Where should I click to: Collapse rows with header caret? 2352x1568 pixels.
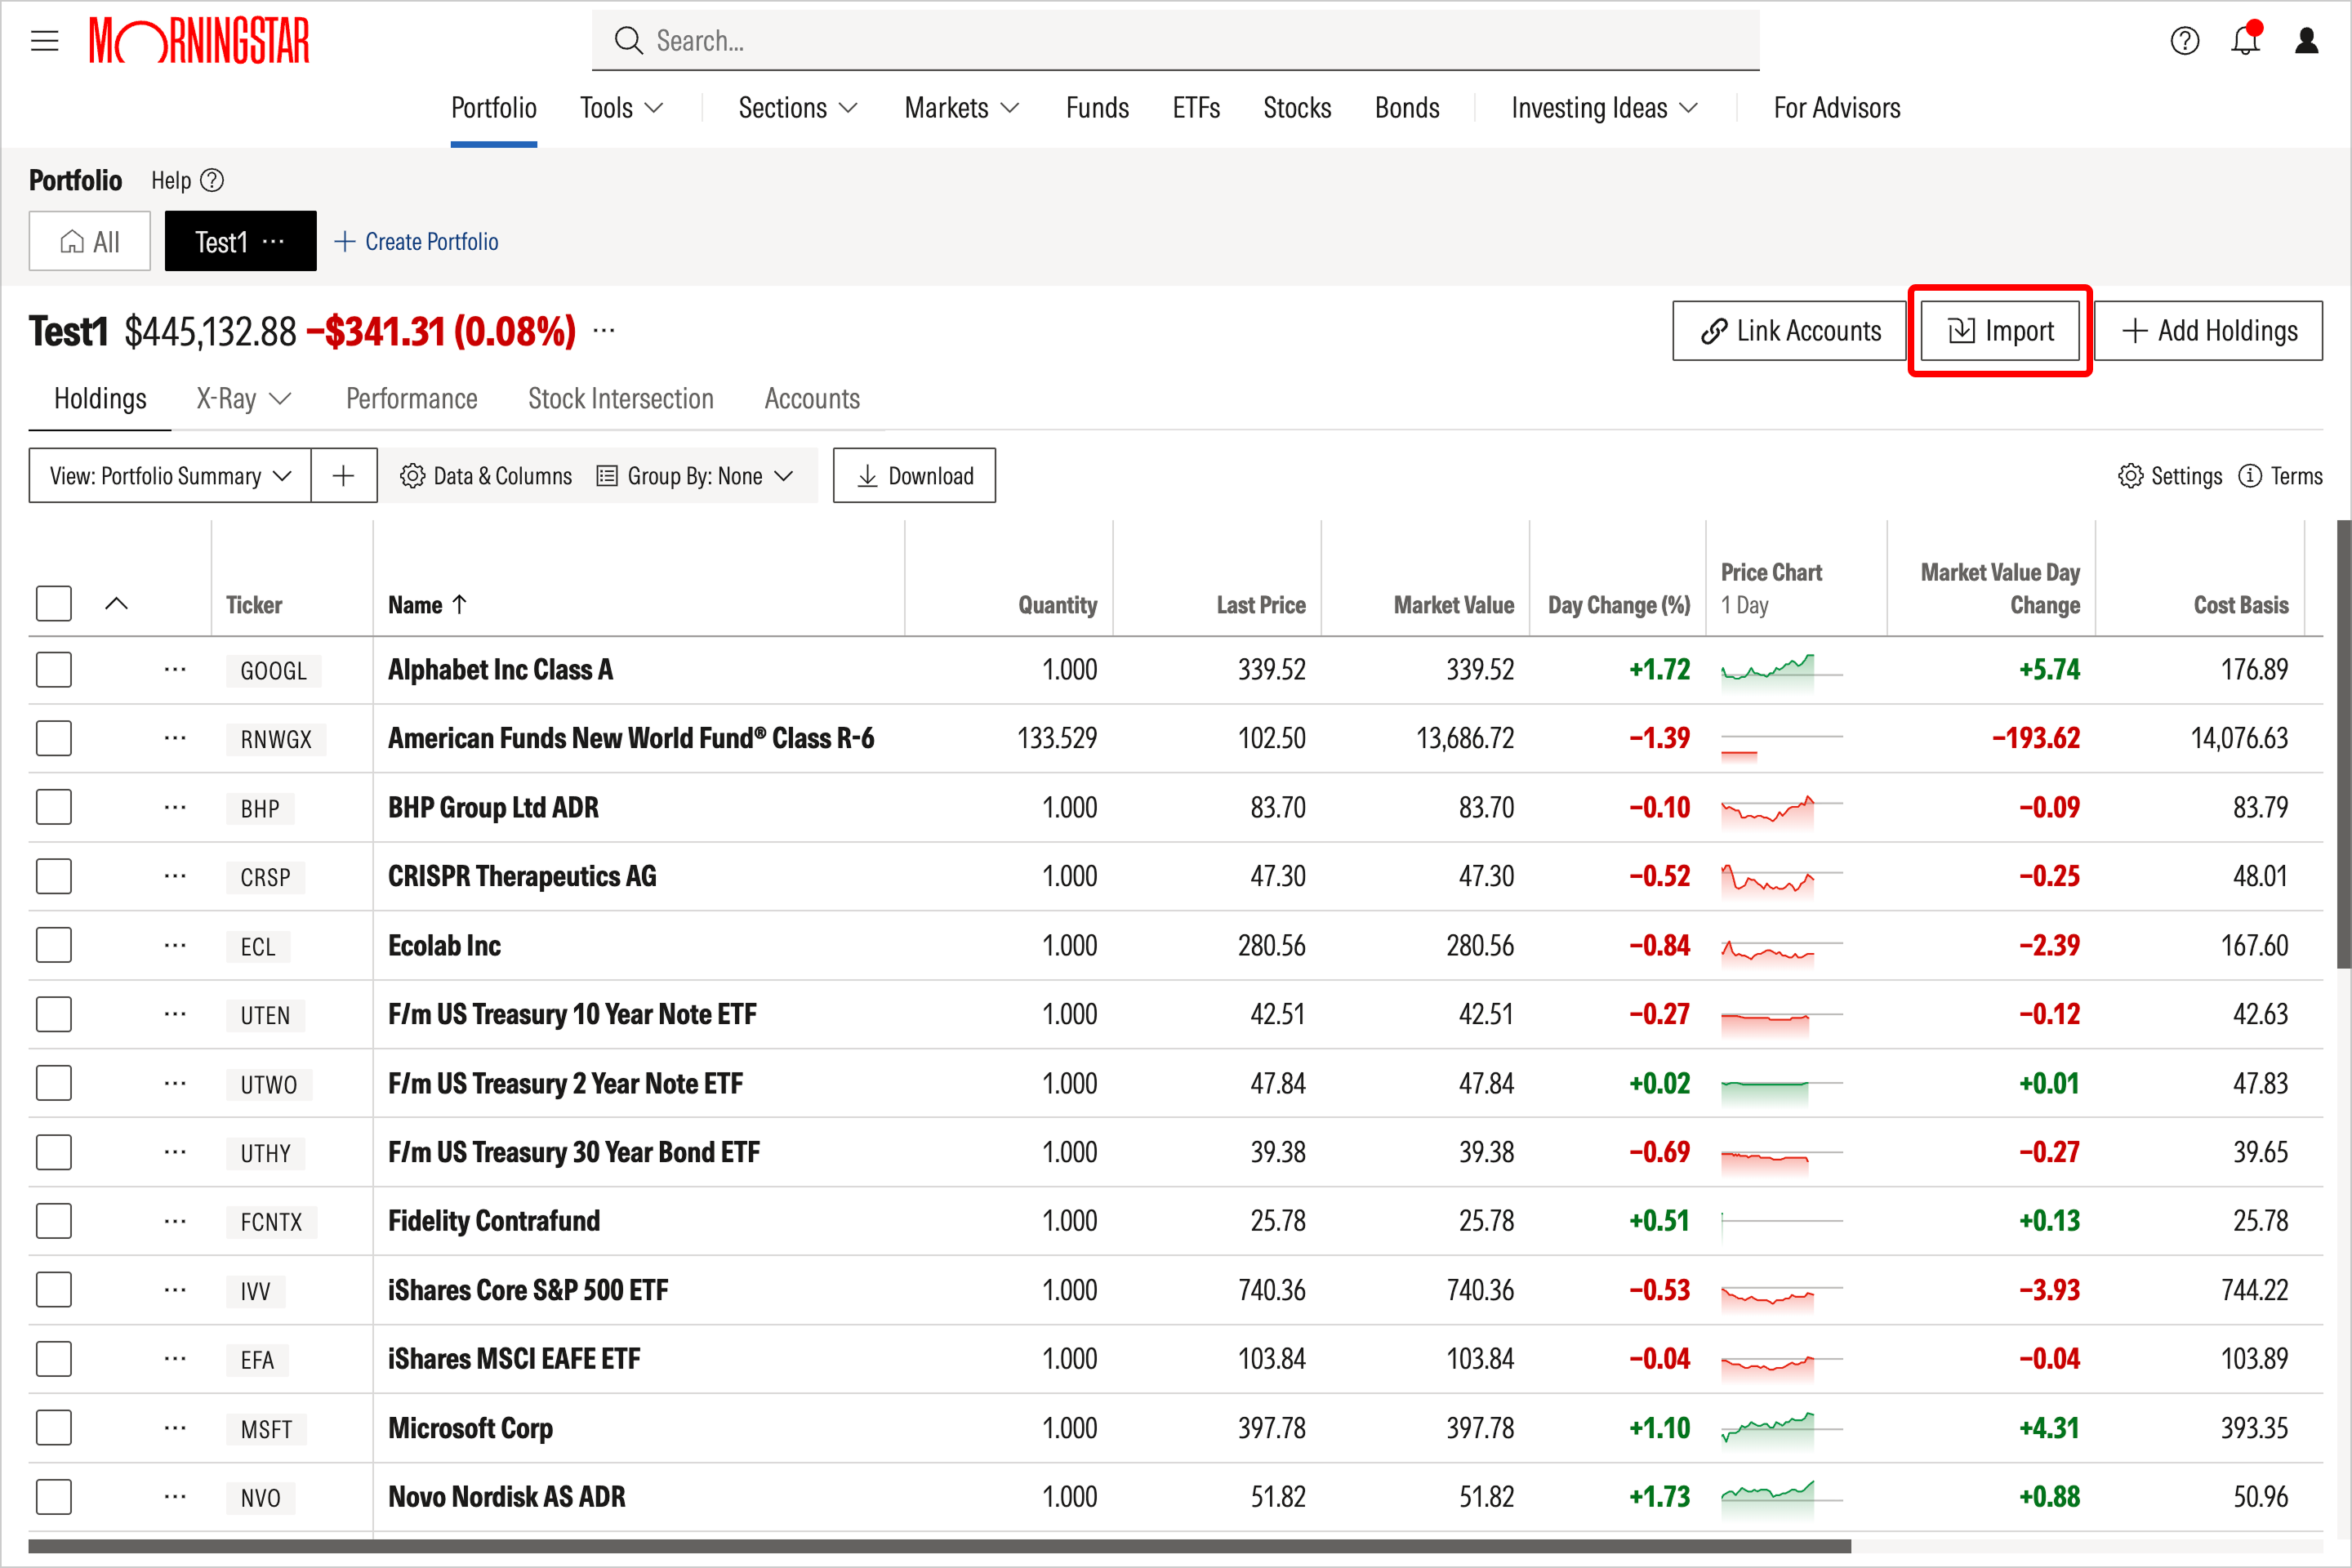pyautogui.click(x=116, y=604)
